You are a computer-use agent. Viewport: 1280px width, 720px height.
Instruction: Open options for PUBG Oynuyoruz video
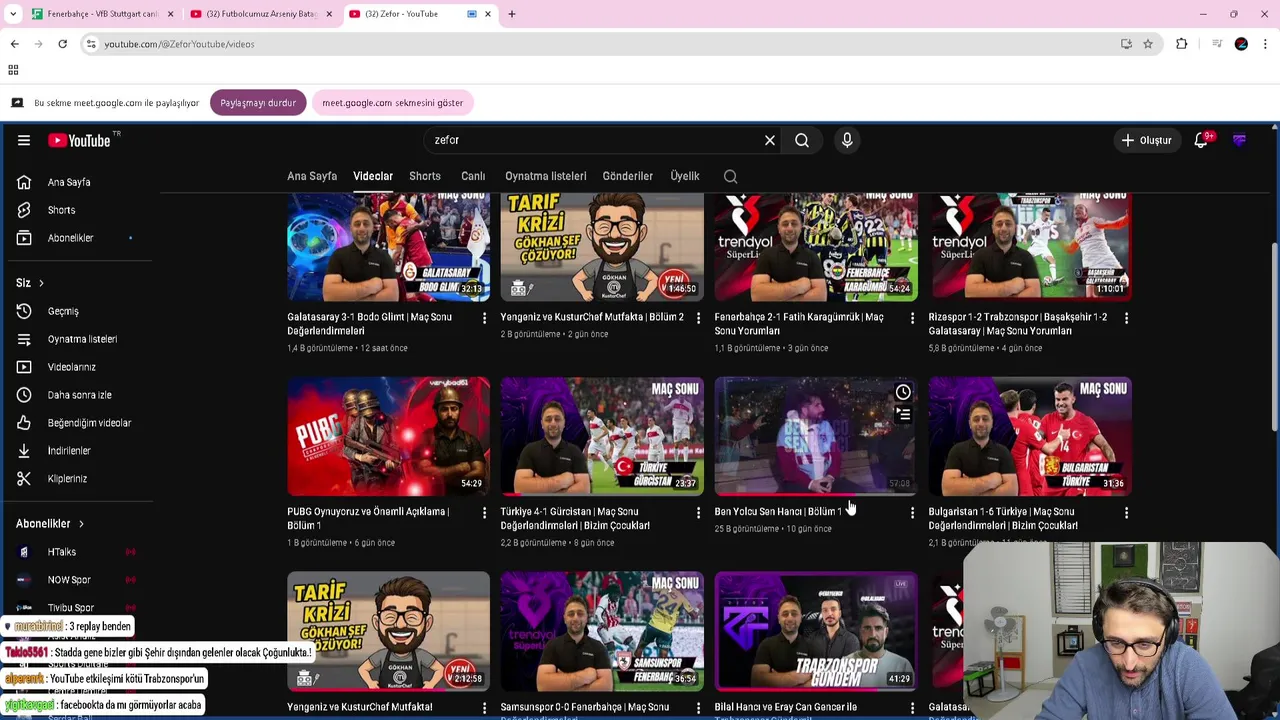coord(484,513)
